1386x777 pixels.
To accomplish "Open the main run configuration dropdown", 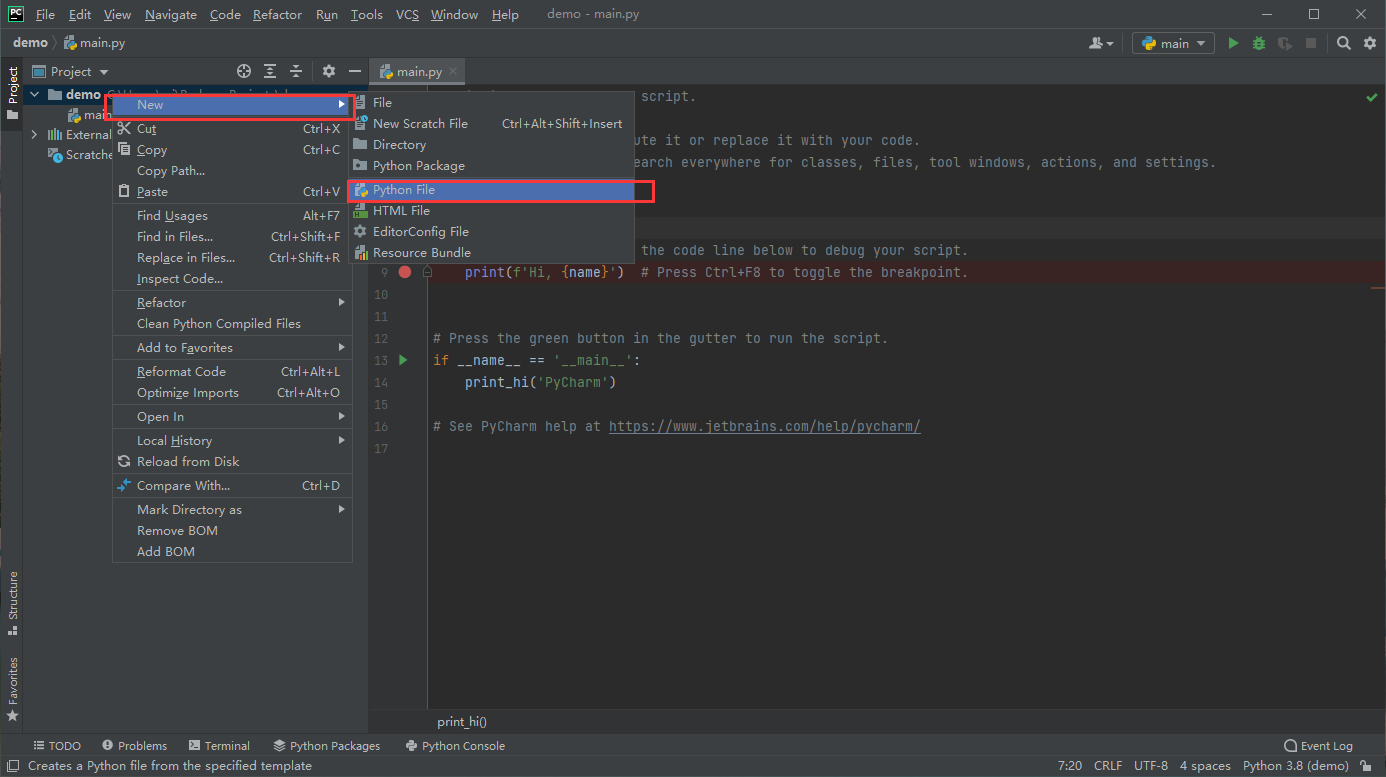I will (1173, 43).
